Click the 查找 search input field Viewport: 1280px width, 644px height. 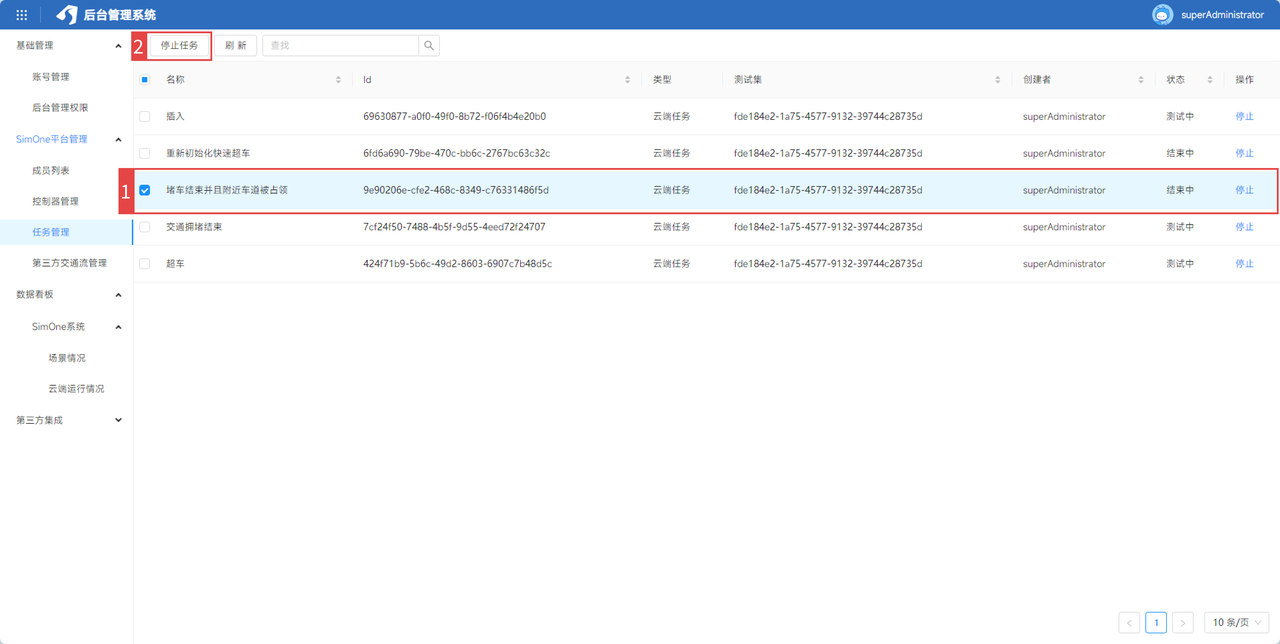[x=340, y=46]
